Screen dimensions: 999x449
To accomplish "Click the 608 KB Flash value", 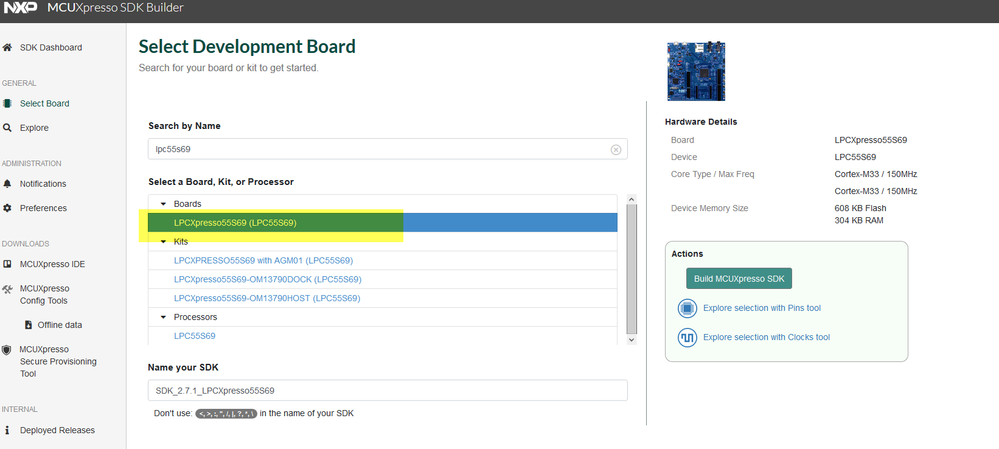I will 860,208.
